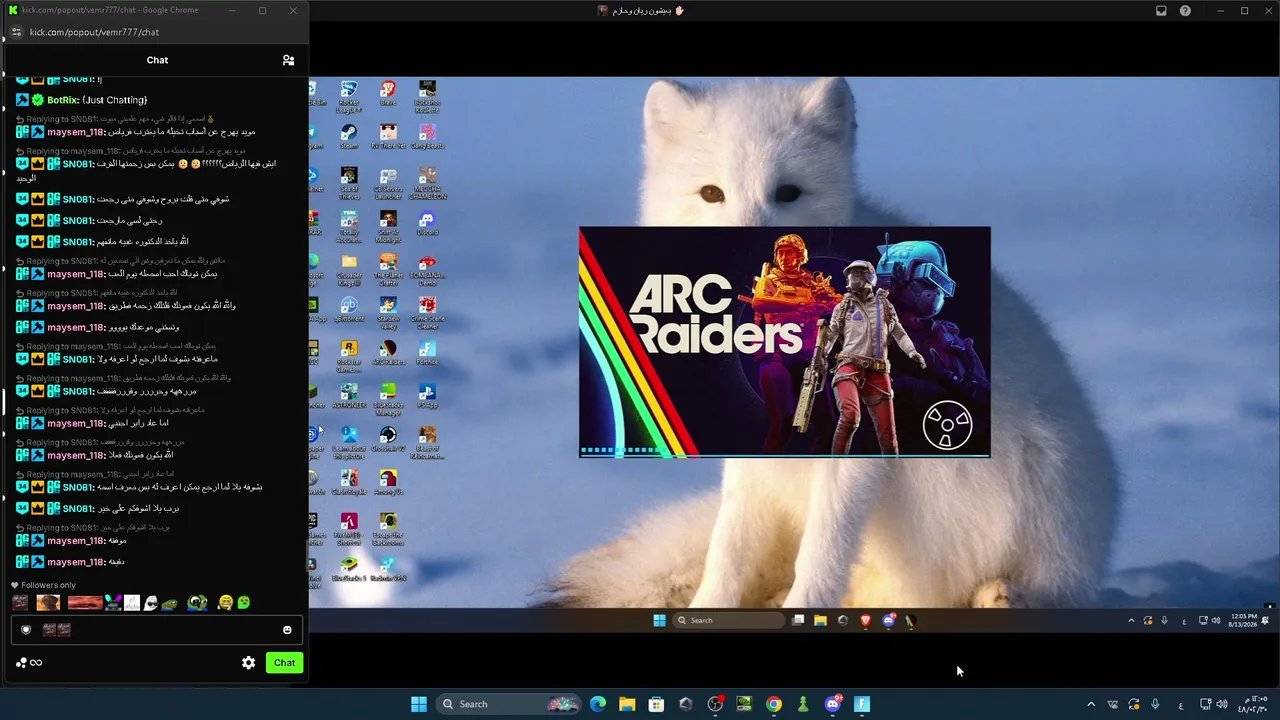This screenshot has height=720, width=1280.
Task: Open PS App desktop shortcut
Action: (x=427, y=396)
